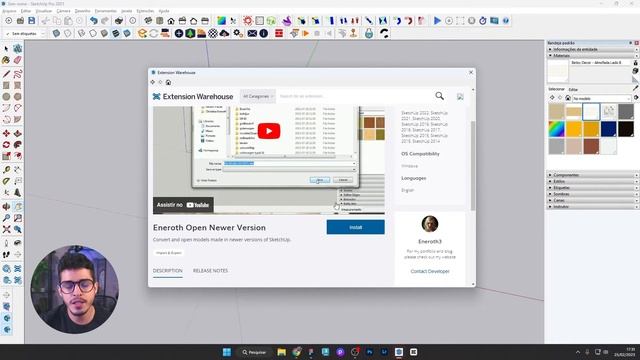Viewport: 640px width, 360px height.
Task: Click the home icon in Extension Warehouse dialog
Action: tap(168, 82)
